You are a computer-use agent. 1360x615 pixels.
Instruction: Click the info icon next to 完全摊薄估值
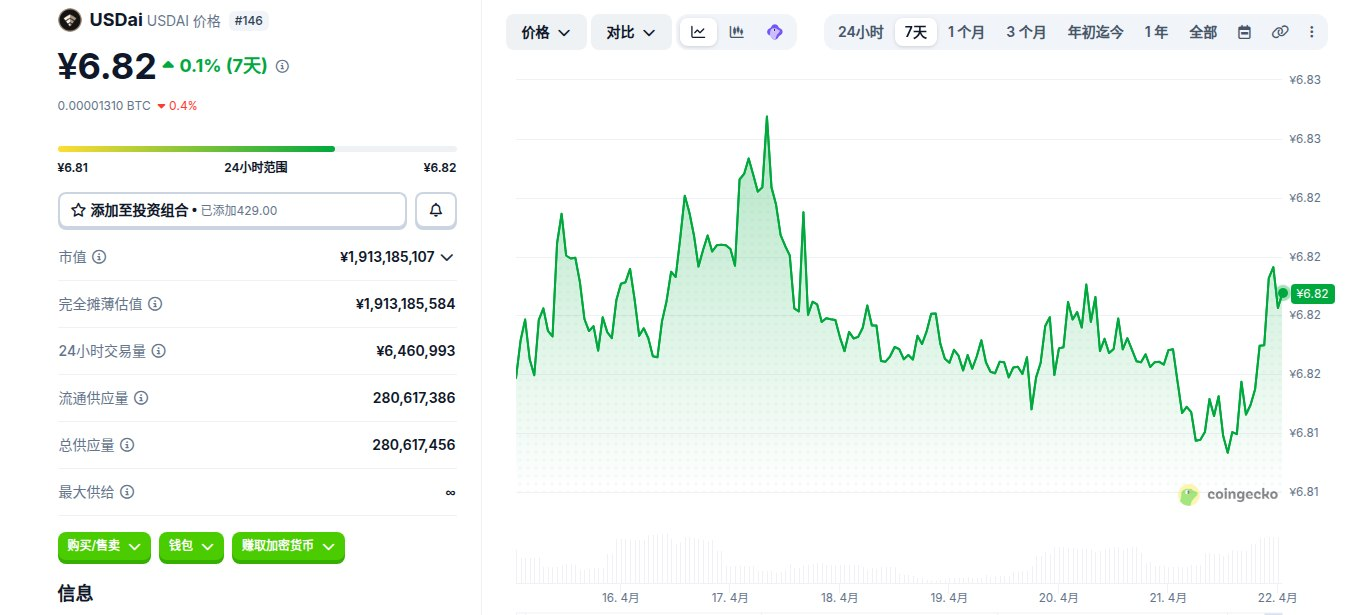(155, 304)
